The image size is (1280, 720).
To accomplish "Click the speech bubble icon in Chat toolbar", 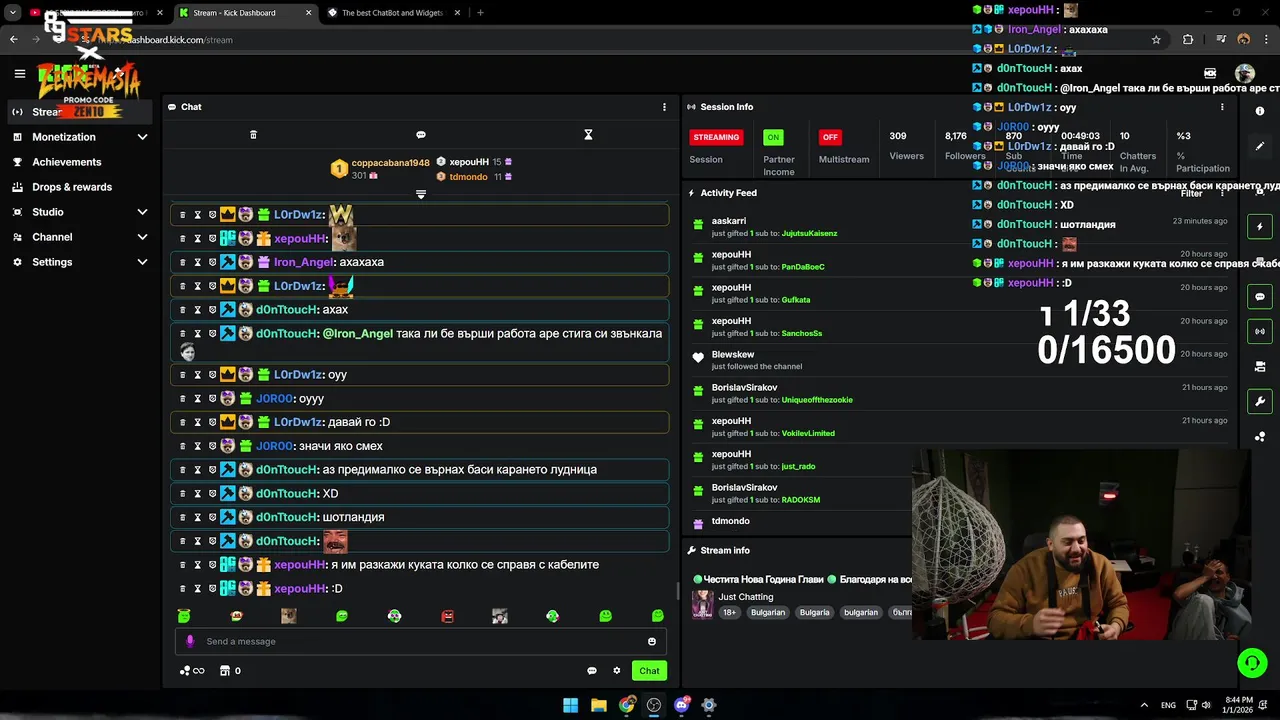I will click(x=421, y=135).
